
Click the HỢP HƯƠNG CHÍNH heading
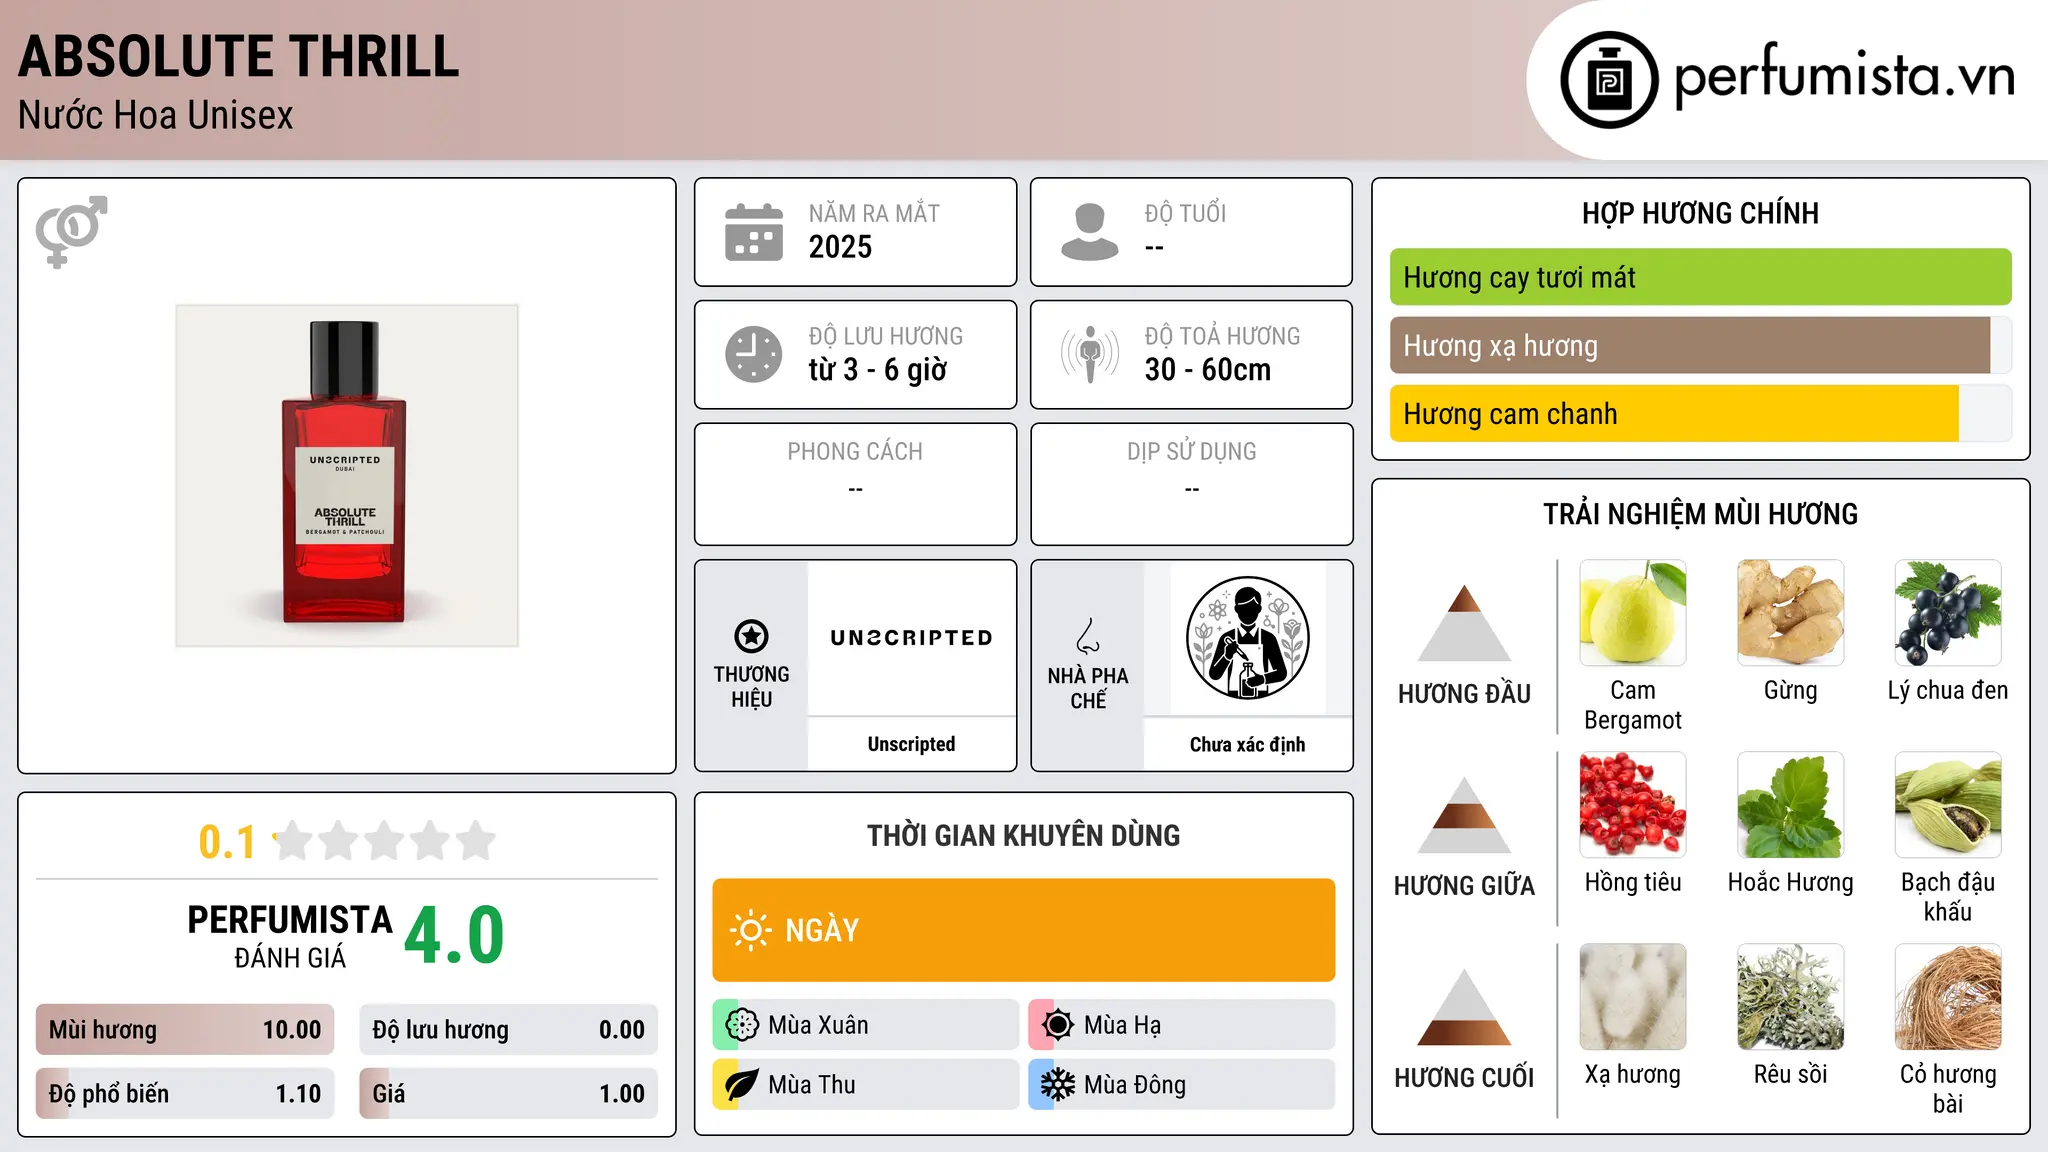(x=1701, y=213)
